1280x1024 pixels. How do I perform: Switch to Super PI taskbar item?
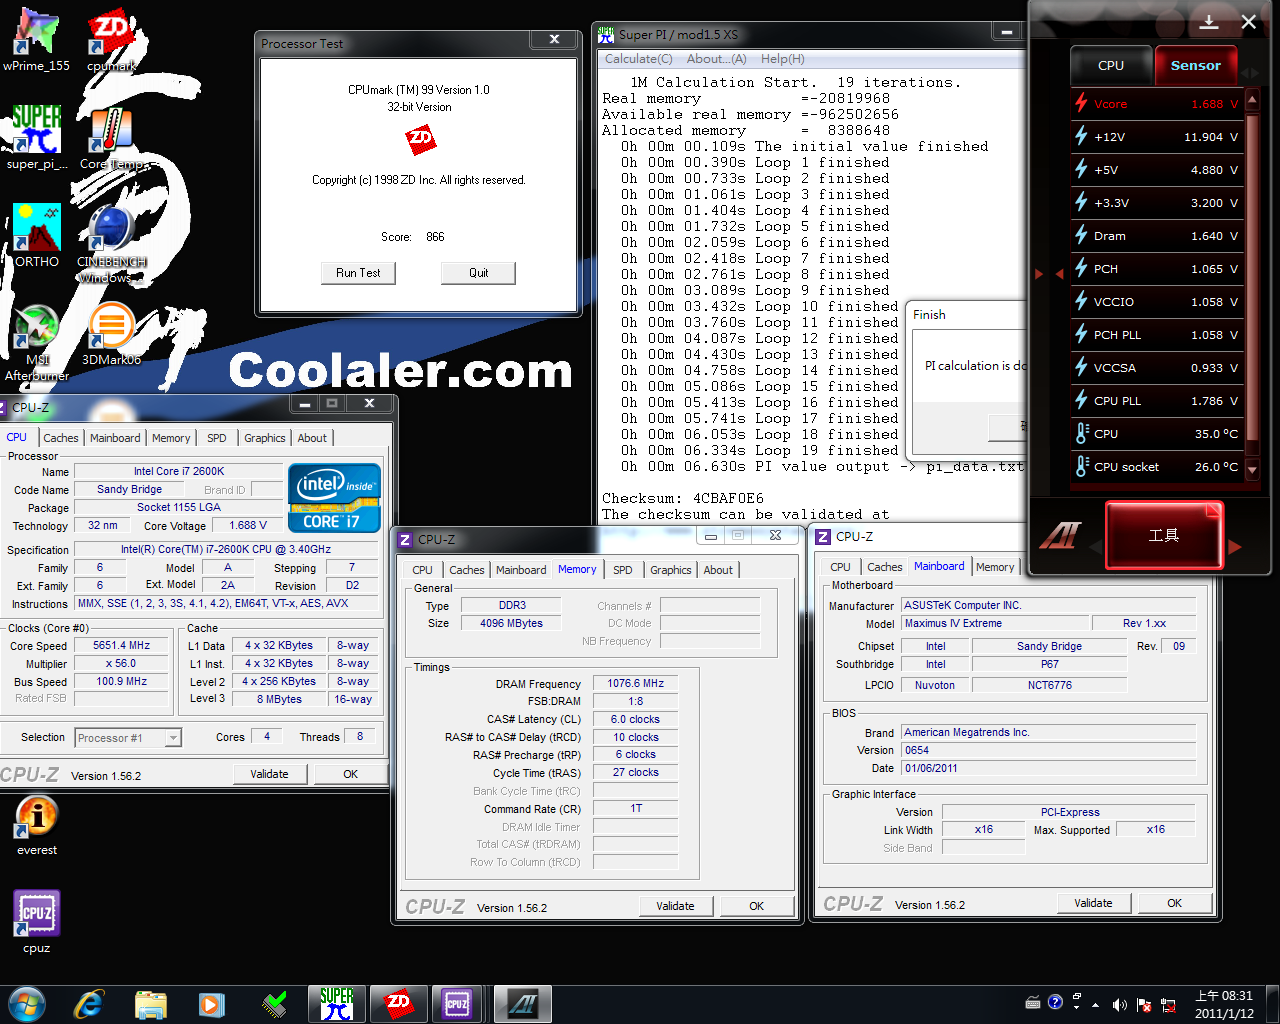point(337,1004)
